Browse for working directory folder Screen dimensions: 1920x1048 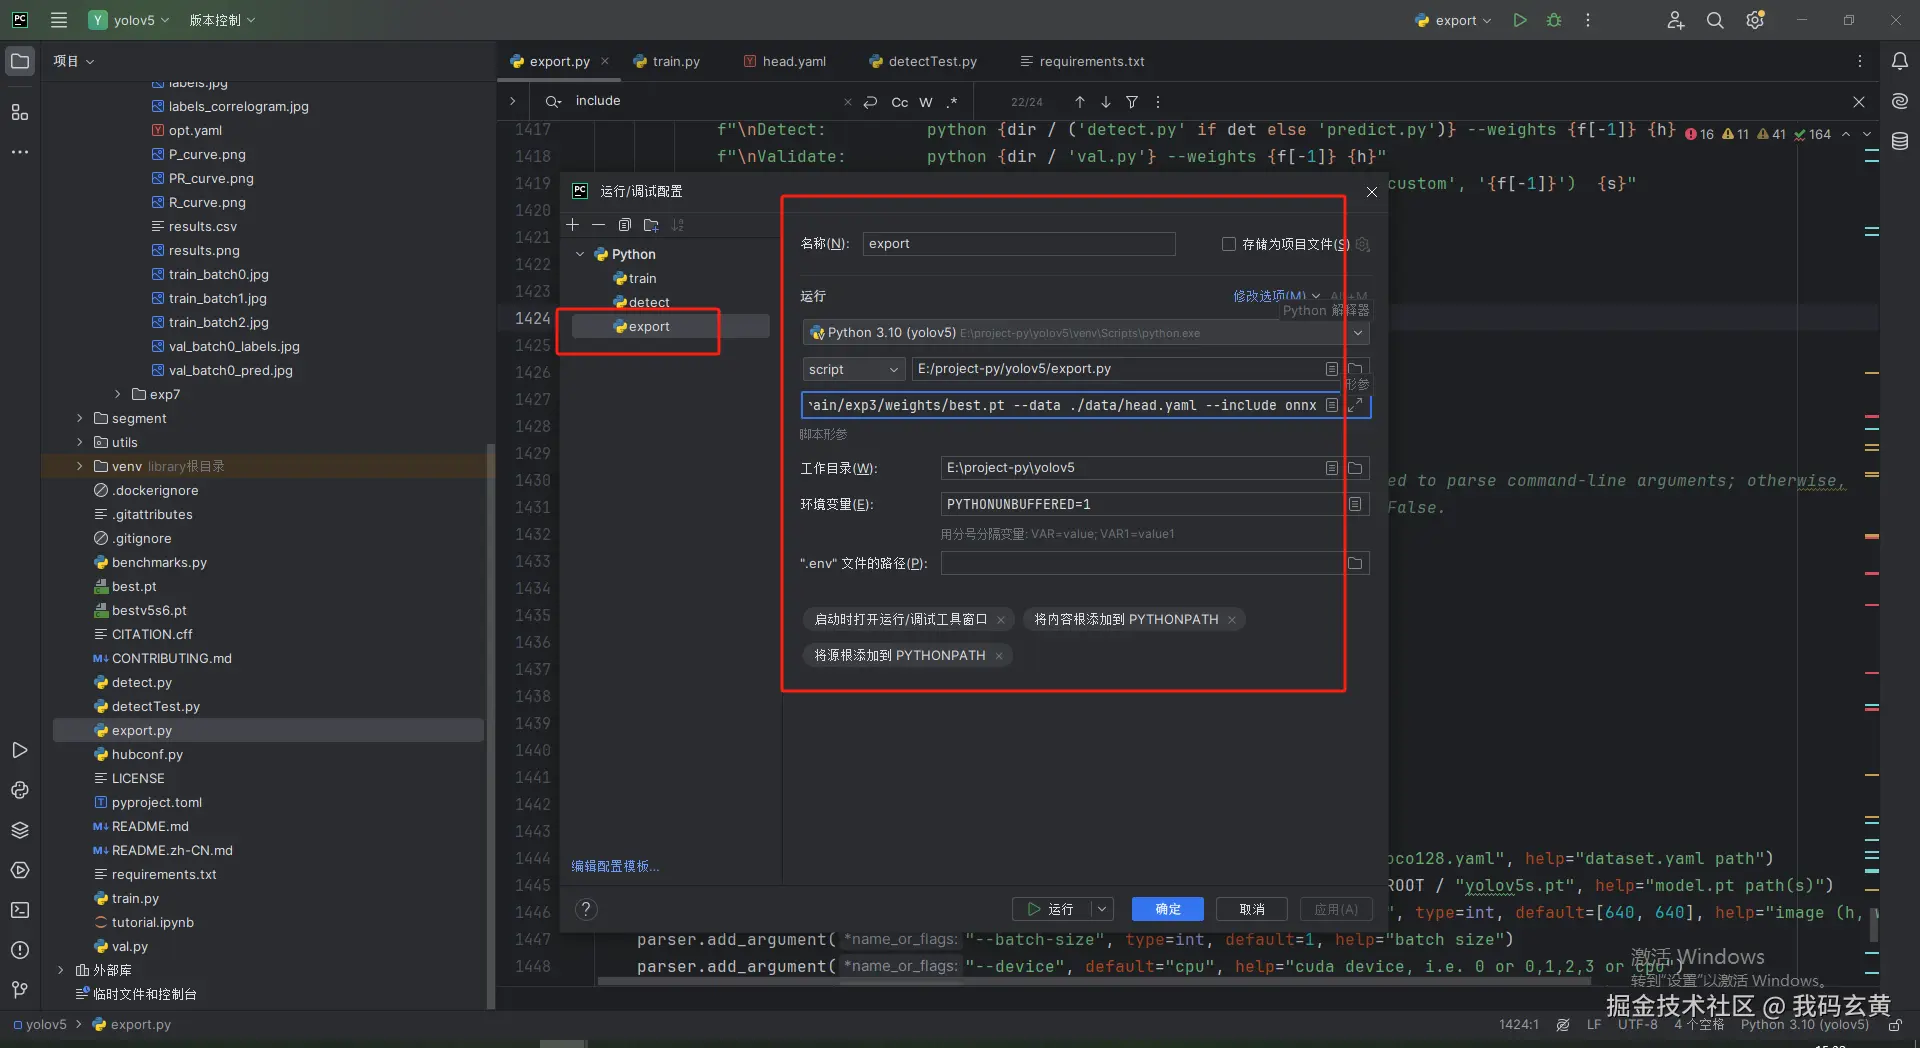(x=1355, y=468)
